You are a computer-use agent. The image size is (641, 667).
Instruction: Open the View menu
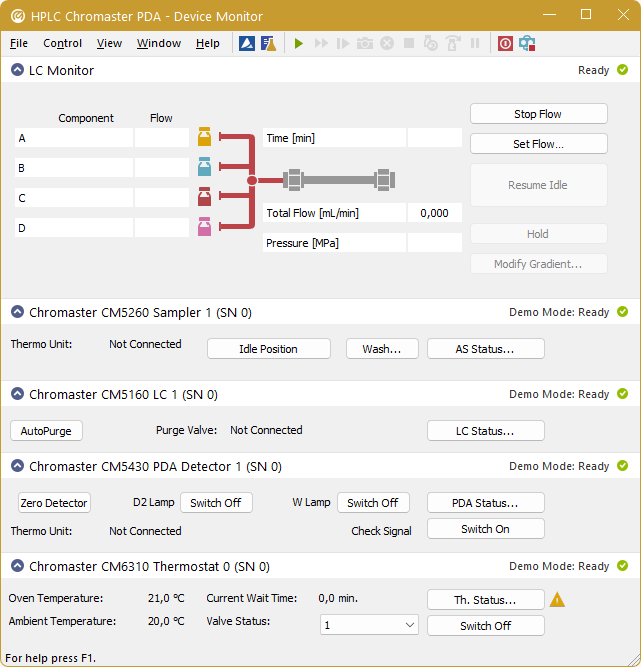pyautogui.click(x=109, y=43)
